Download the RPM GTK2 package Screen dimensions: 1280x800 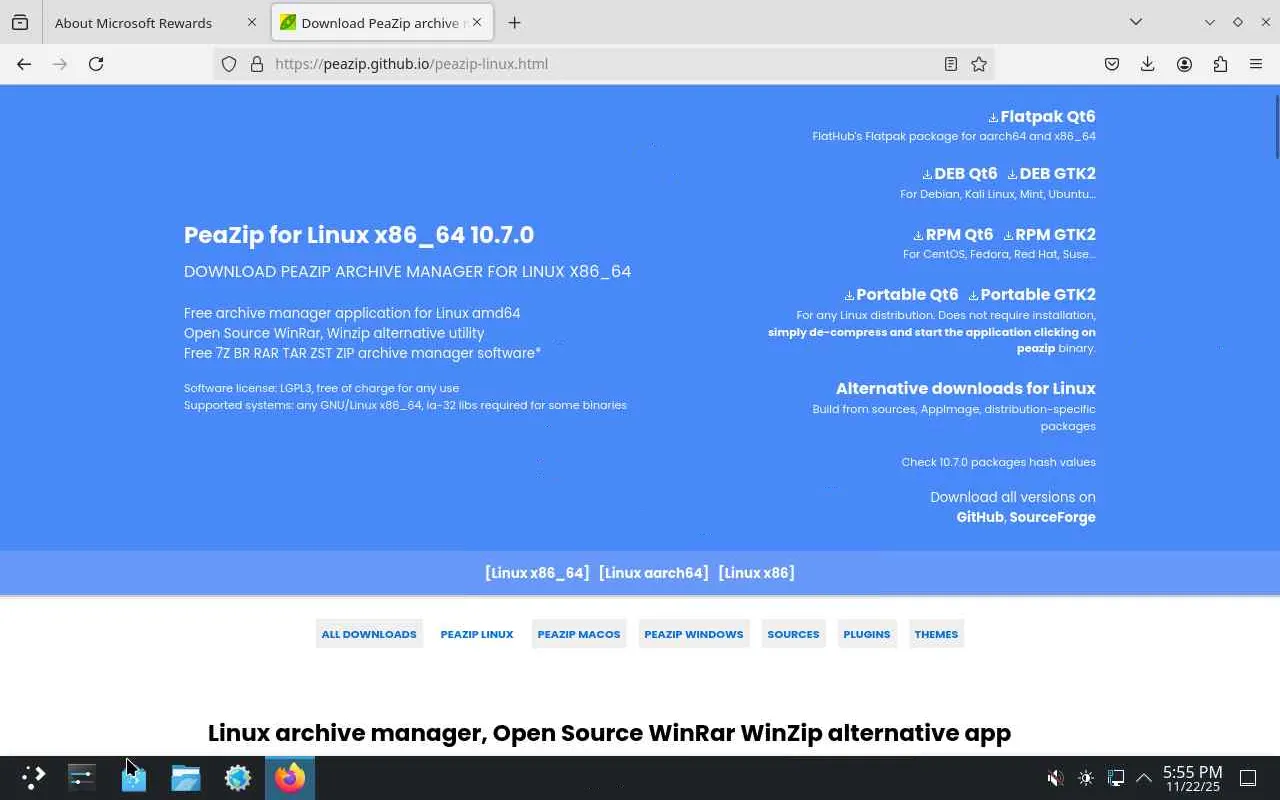pos(1049,235)
